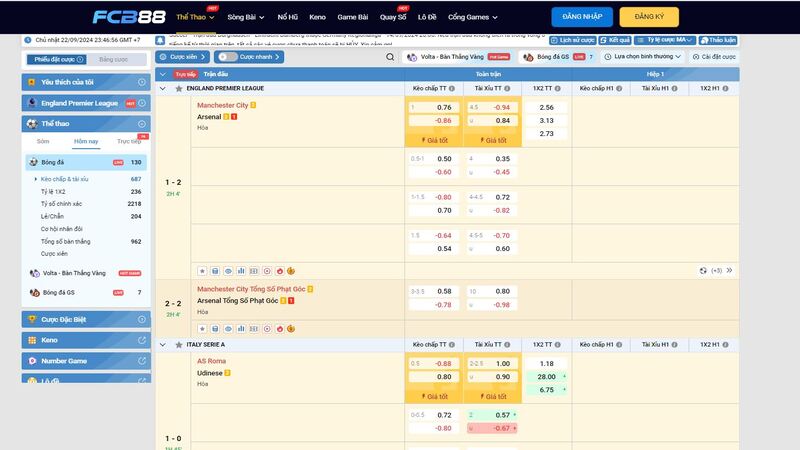Open Lịch sử cược button

(x=572, y=40)
